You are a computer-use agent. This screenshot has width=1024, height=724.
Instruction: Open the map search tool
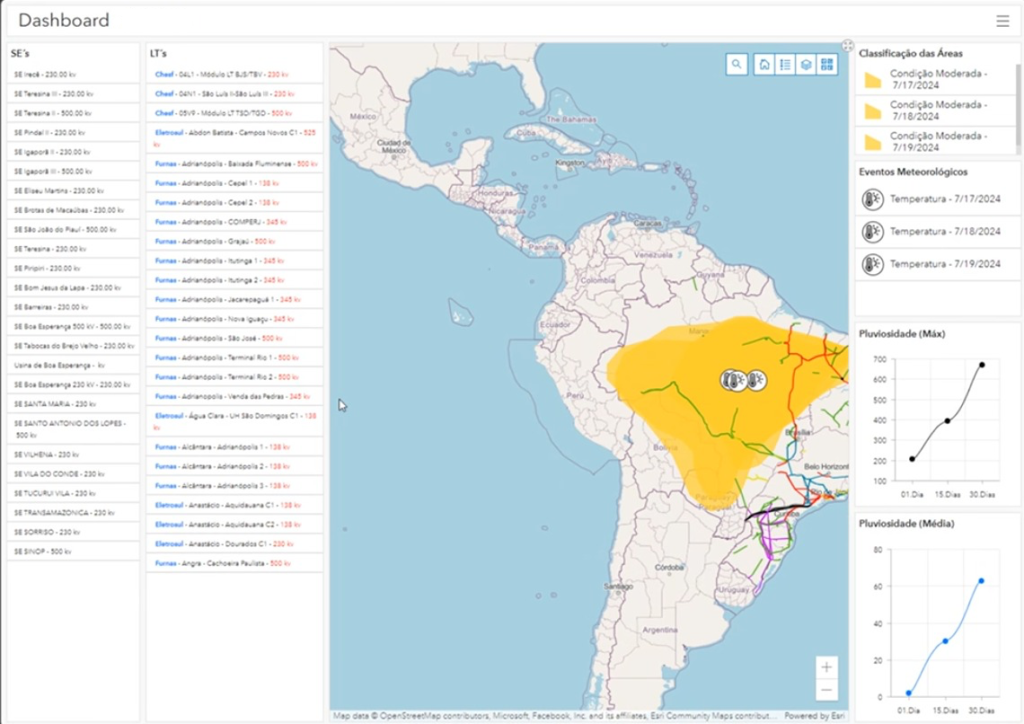[x=736, y=64]
